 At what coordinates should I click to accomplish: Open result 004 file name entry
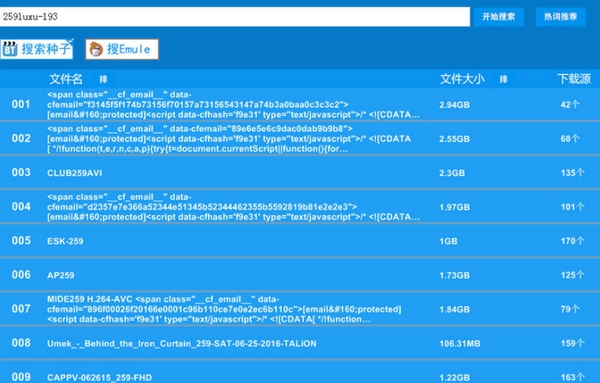(x=233, y=207)
